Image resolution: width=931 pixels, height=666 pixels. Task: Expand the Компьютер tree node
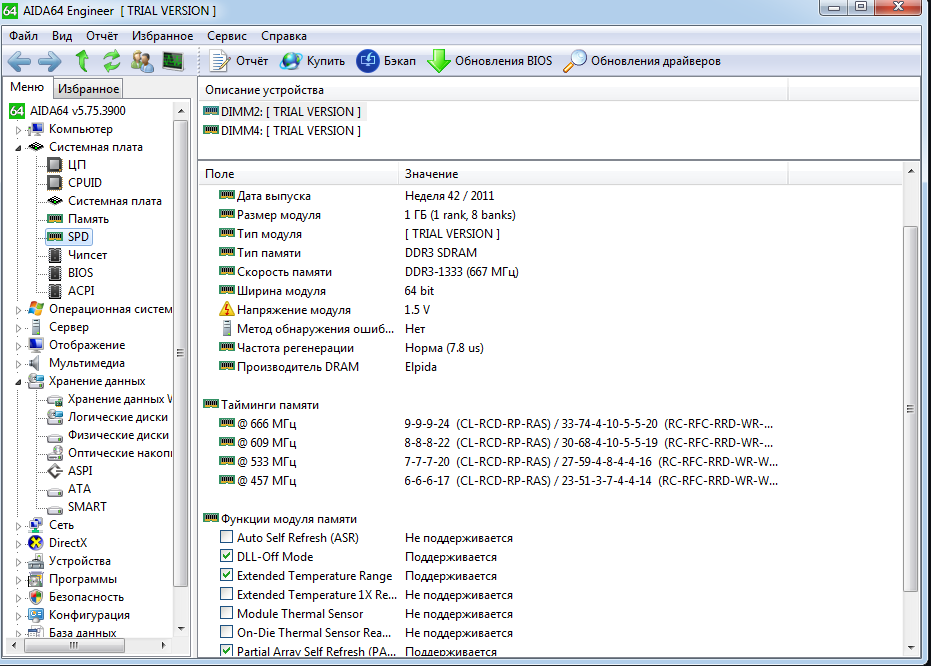[x=18, y=129]
